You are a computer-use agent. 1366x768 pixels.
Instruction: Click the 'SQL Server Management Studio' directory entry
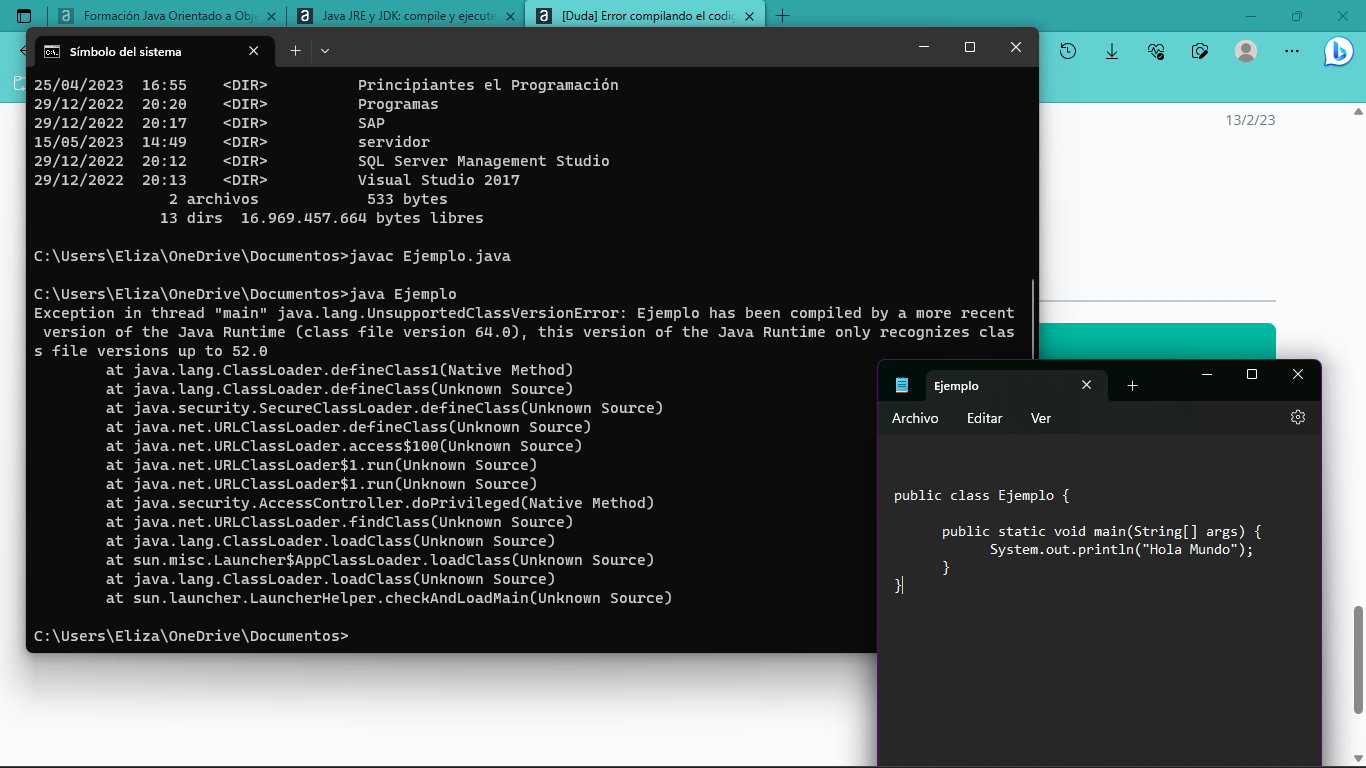[x=484, y=161]
